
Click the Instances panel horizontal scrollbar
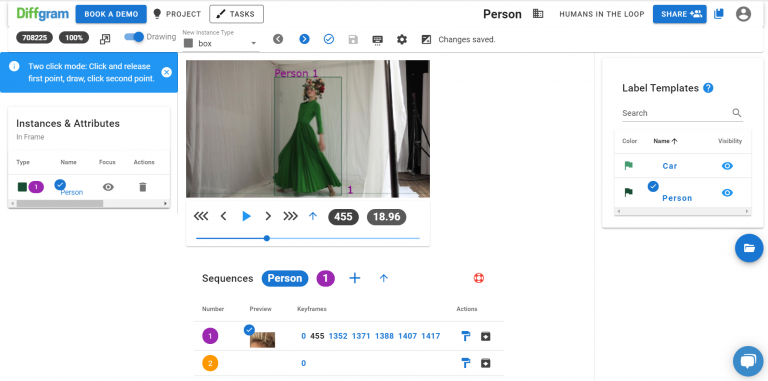pyautogui.click(x=60, y=203)
